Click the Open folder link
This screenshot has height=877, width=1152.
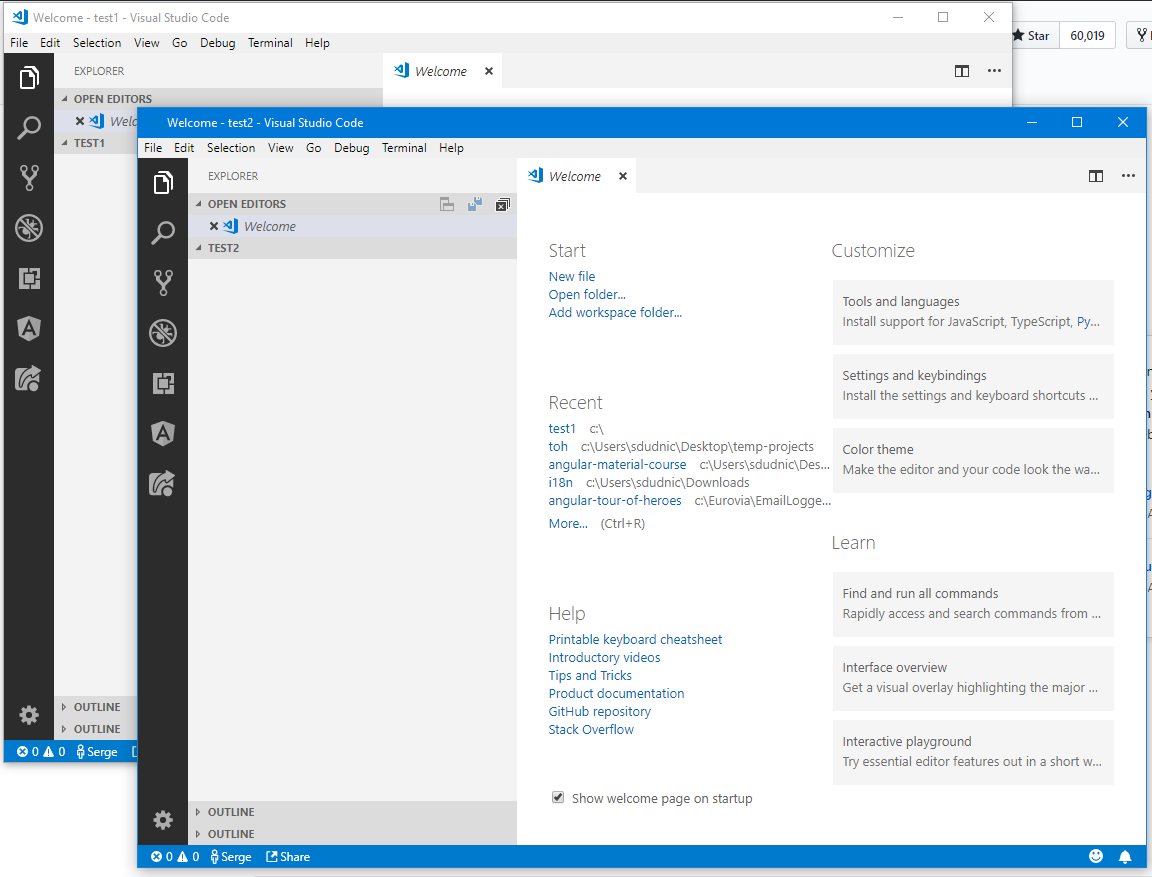click(586, 294)
